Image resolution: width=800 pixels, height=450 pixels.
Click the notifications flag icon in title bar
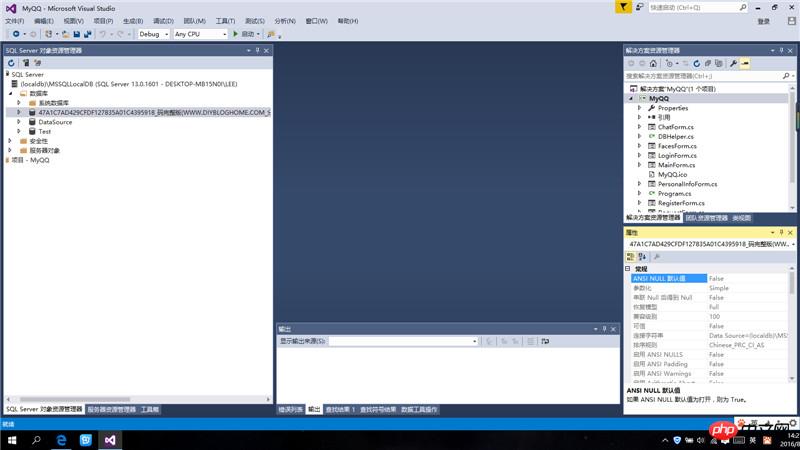tap(623, 7)
